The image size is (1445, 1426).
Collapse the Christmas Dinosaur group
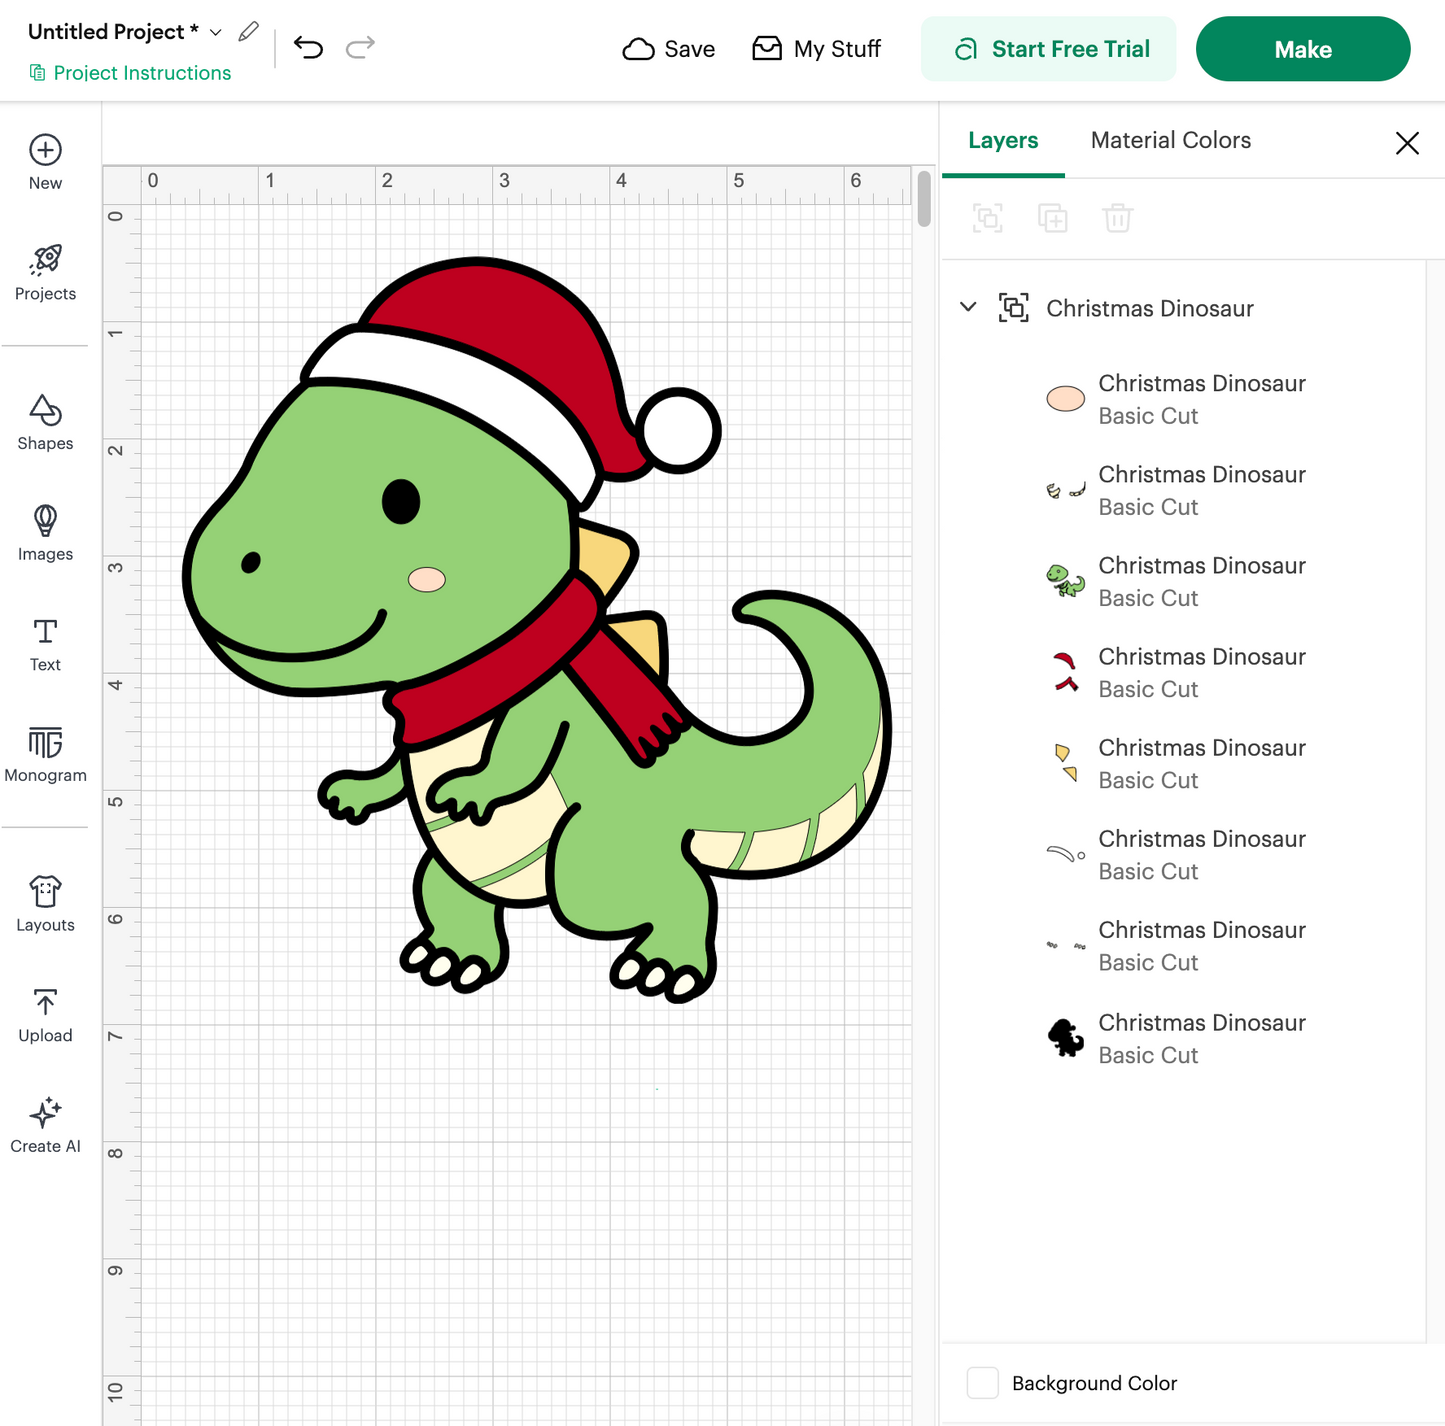(968, 307)
